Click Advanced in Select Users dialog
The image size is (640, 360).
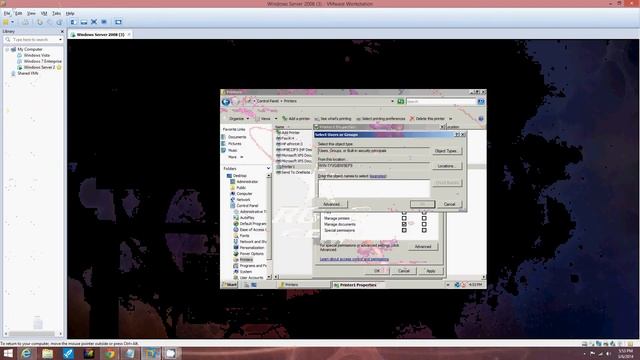(x=332, y=204)
